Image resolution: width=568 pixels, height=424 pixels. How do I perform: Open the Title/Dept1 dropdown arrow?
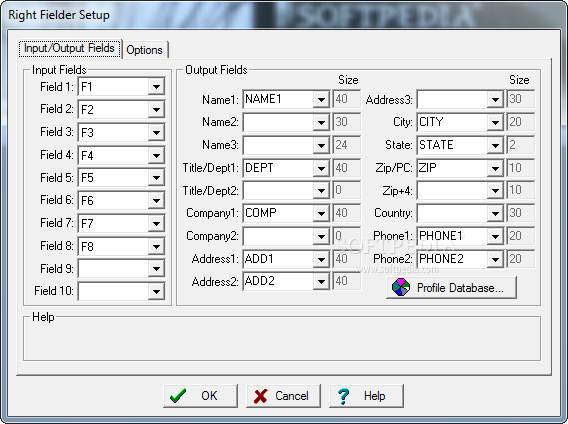321,168
